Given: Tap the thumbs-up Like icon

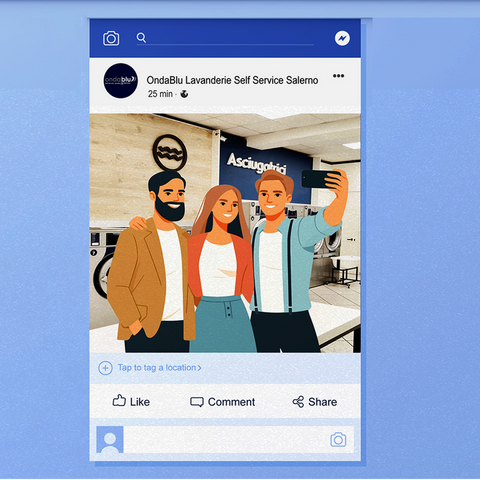Looking at the screenshot, I should click(x=119, y=400).
